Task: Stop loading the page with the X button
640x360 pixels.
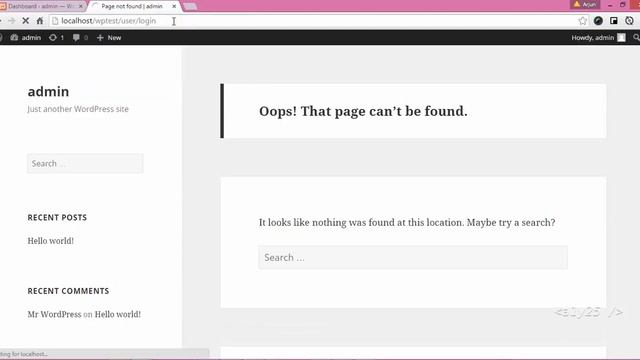Action: click(x=25, y=21)
